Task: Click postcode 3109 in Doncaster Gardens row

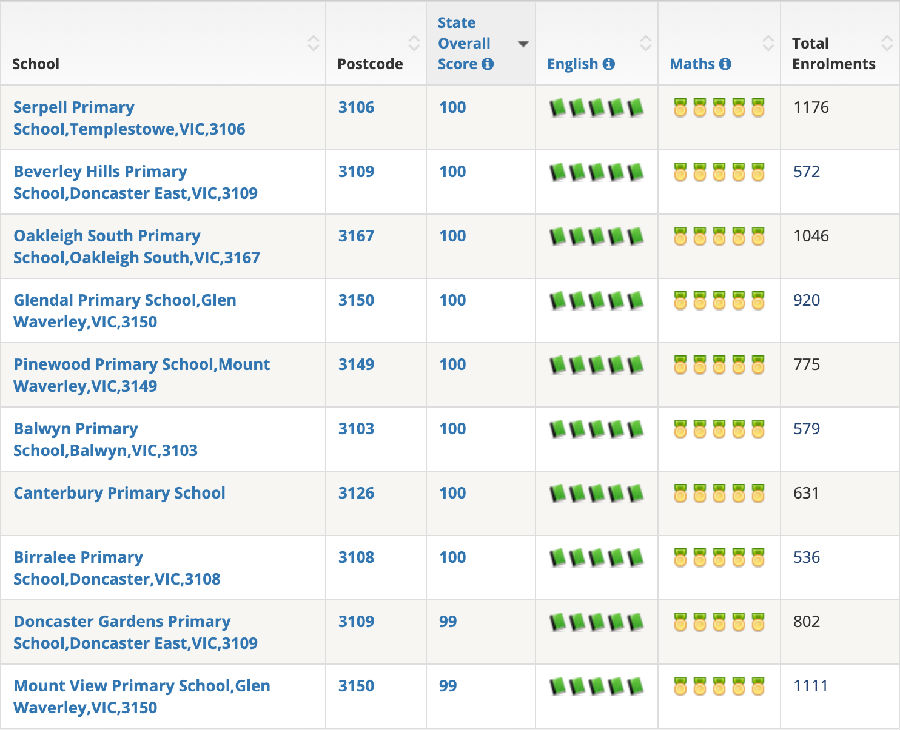Action: point(356,622)
